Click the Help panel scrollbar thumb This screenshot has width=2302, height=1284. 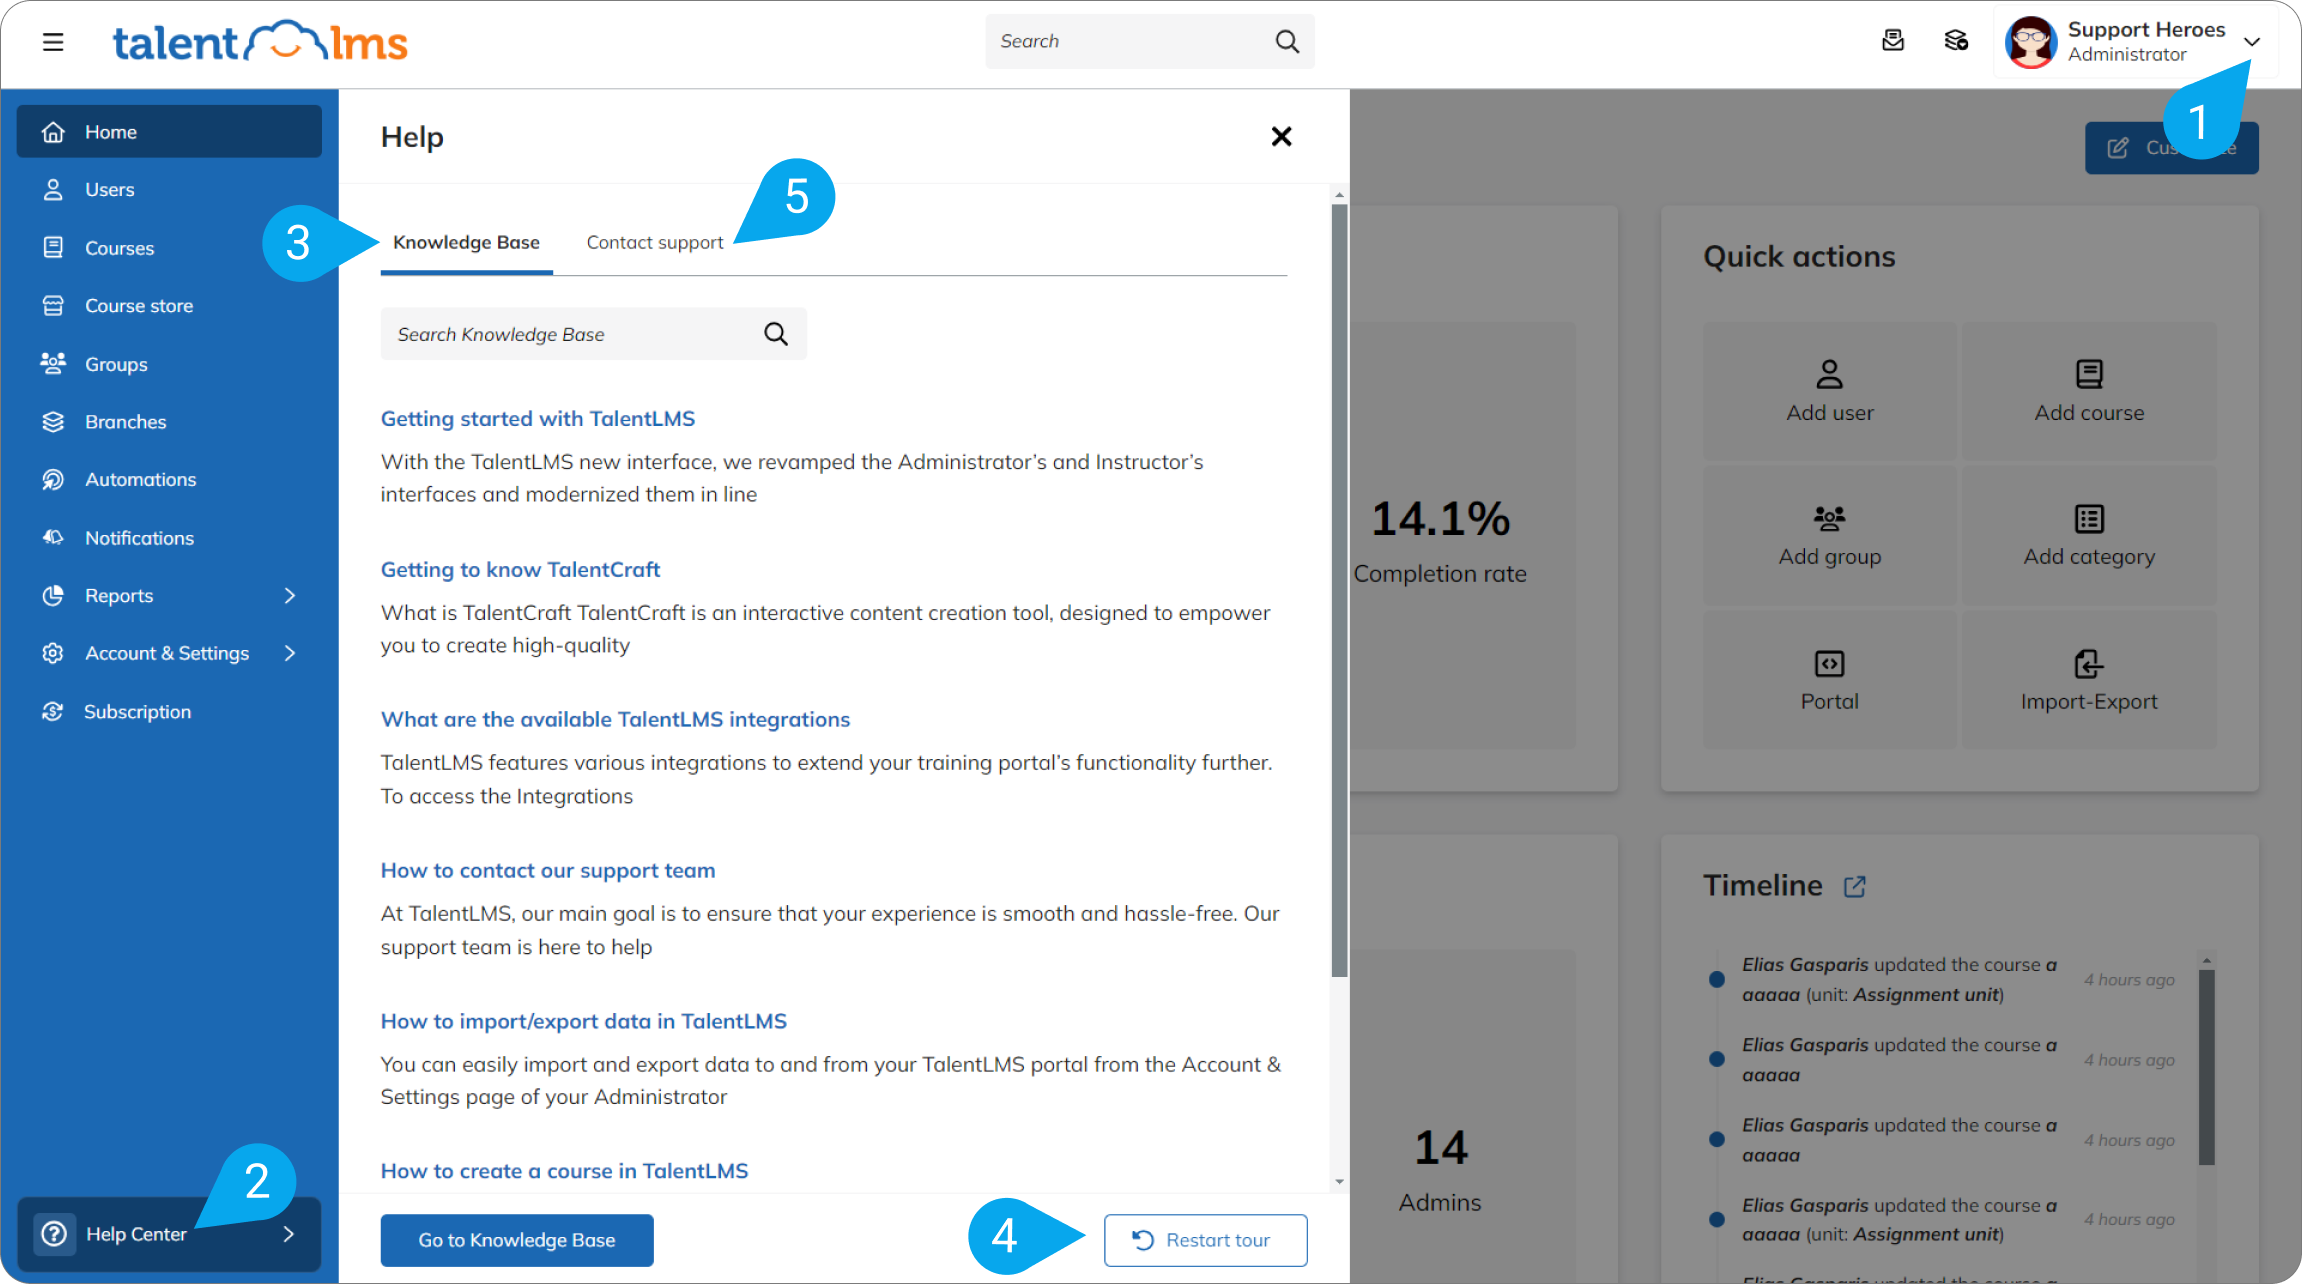[x=1339, y=590]
